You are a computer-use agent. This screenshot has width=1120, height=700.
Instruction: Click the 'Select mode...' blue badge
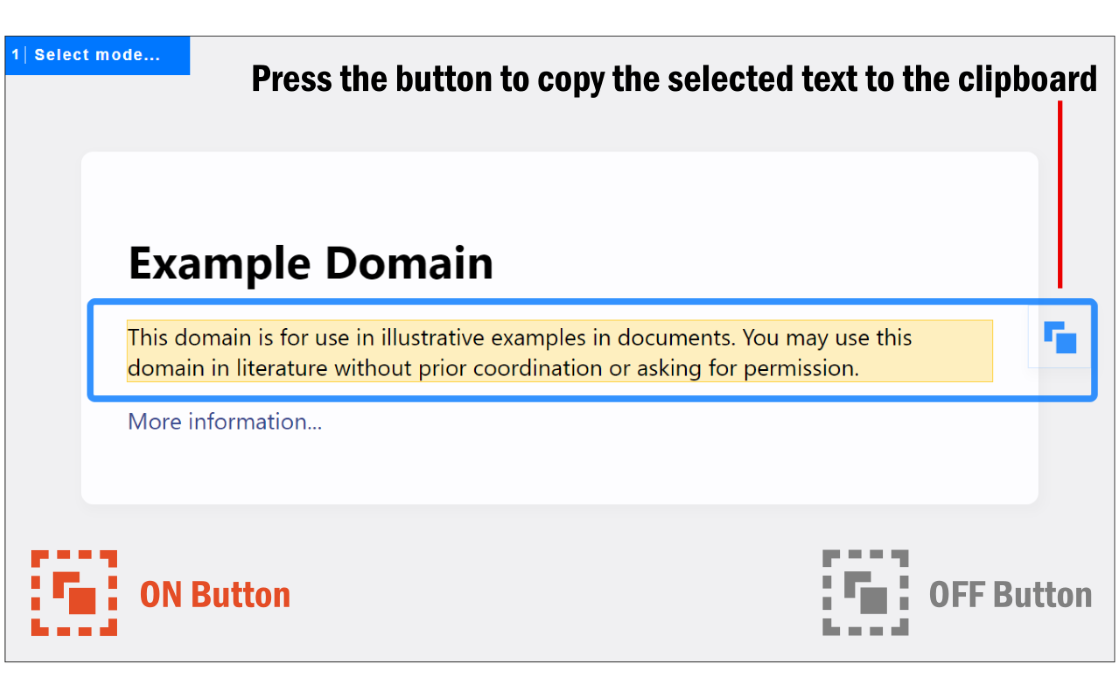pyautogui.click(x=97, y=55)
